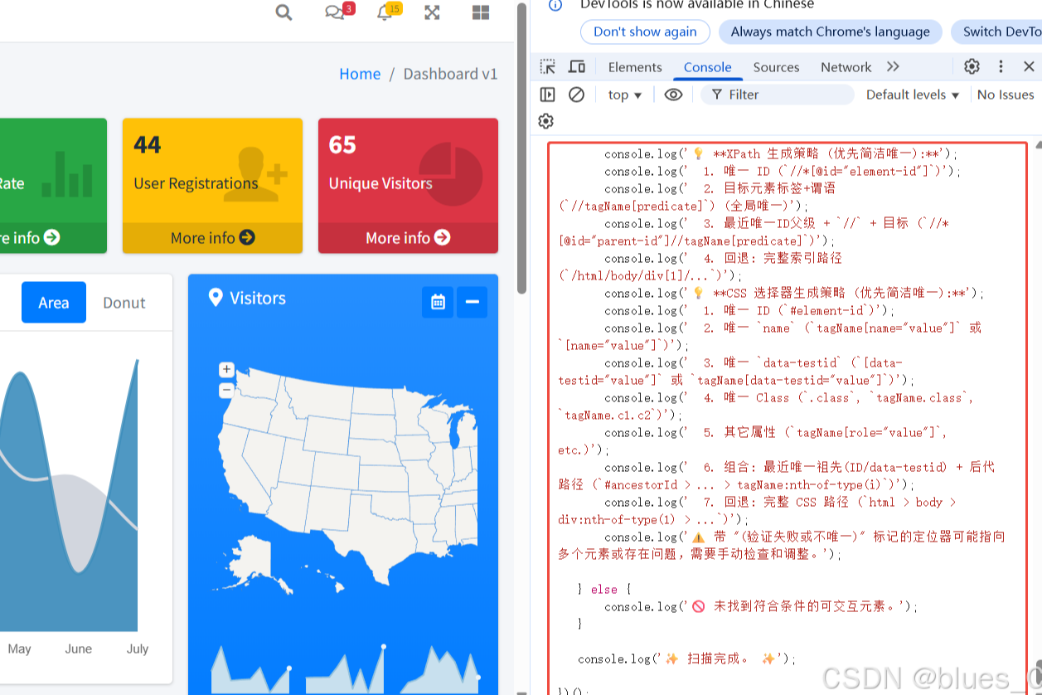Close the DevTools panel
Viewport: 1042px width, 695px height.
[x=1029, y=66]
